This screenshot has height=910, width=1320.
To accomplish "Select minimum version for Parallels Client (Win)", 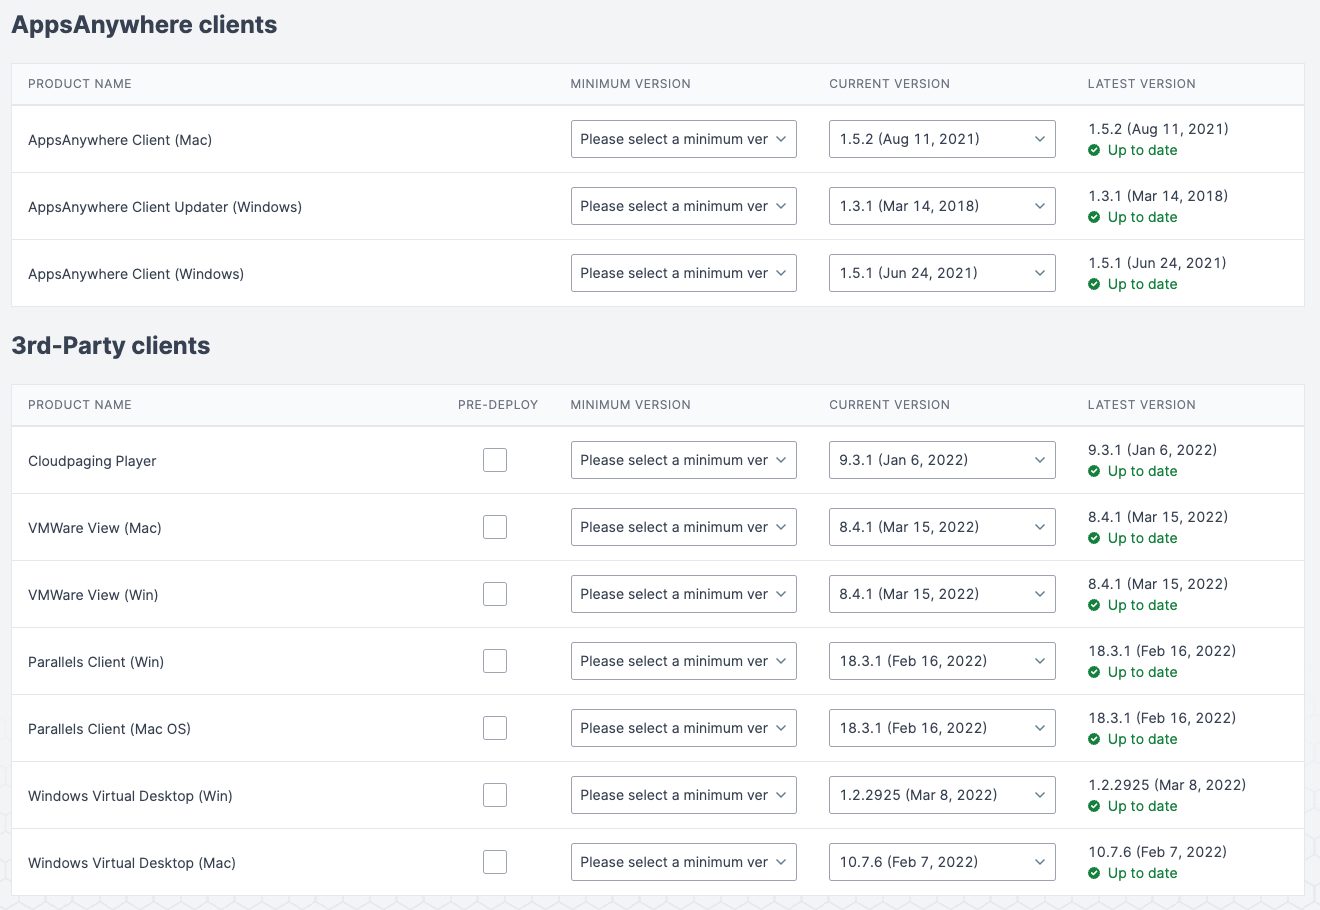I will point(683,661).
